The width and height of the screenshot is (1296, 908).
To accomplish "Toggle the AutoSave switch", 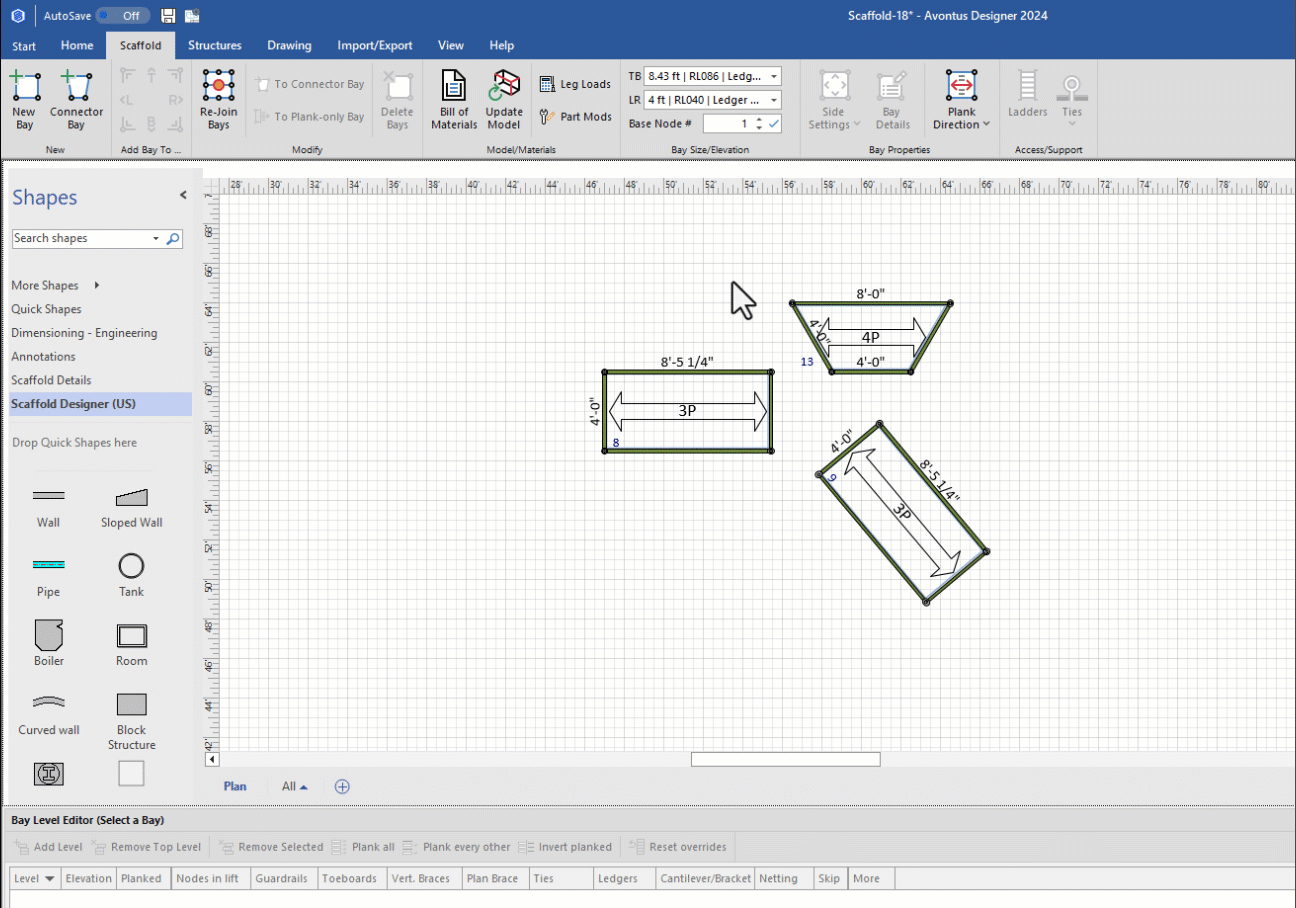I will (123, 16).
